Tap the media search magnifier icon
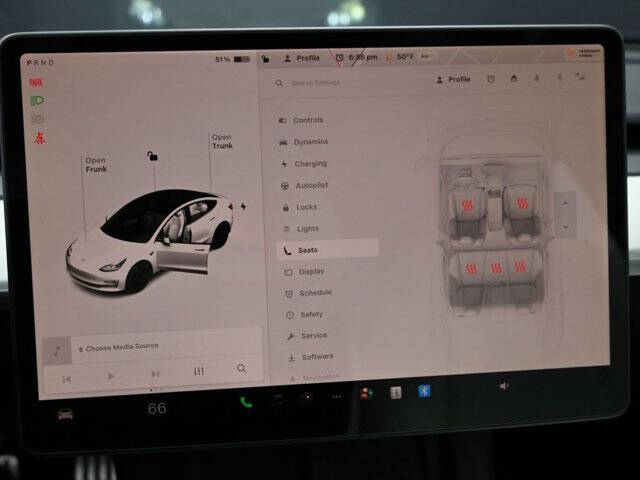Image resolution: width=640 pixels, height=480 pixels. tap(242, 368)
